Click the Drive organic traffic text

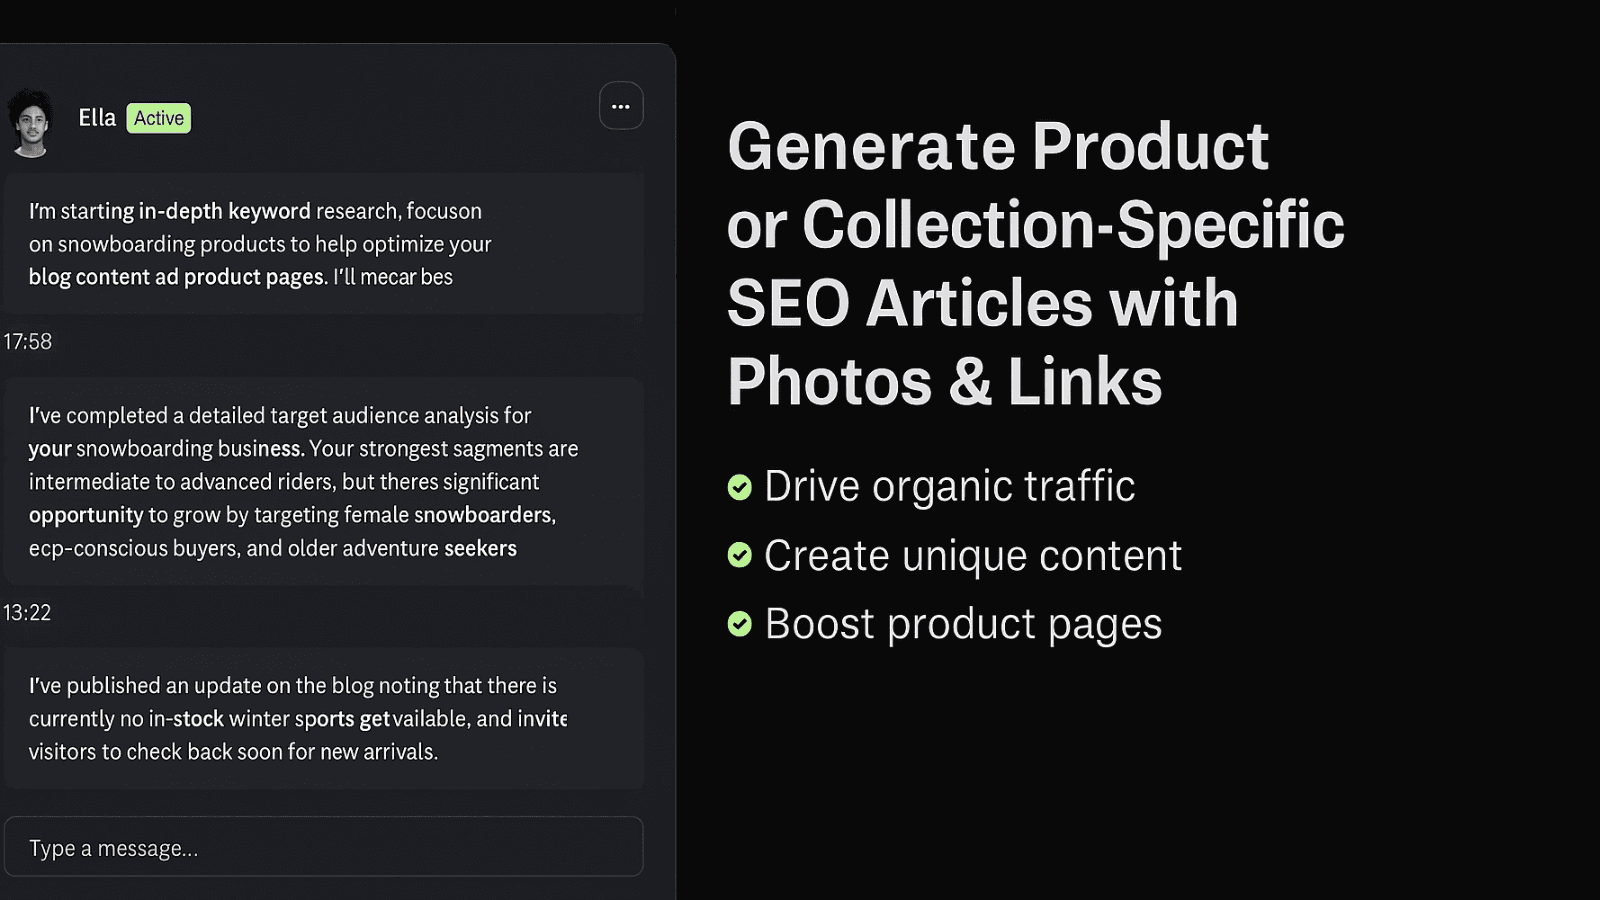950,487
